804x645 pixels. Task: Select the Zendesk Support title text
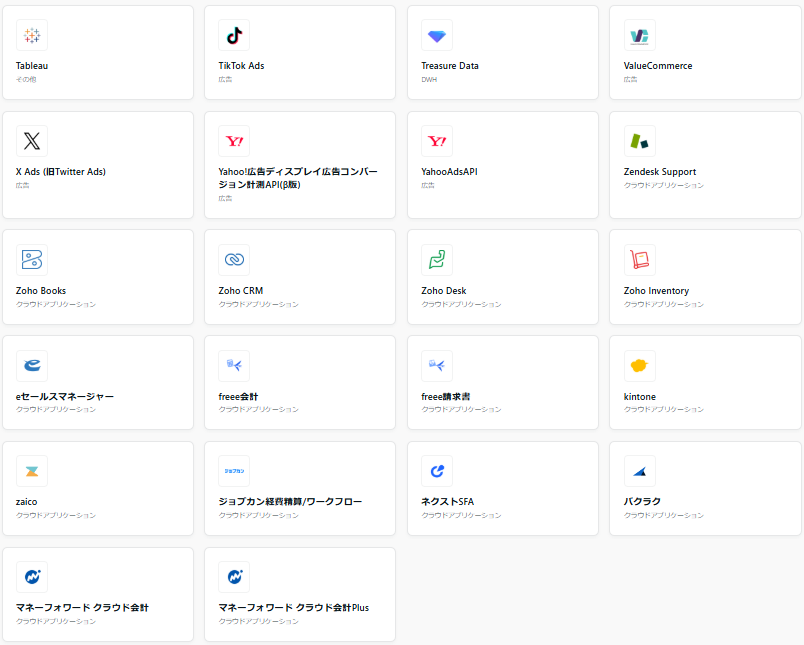[660, 172]
